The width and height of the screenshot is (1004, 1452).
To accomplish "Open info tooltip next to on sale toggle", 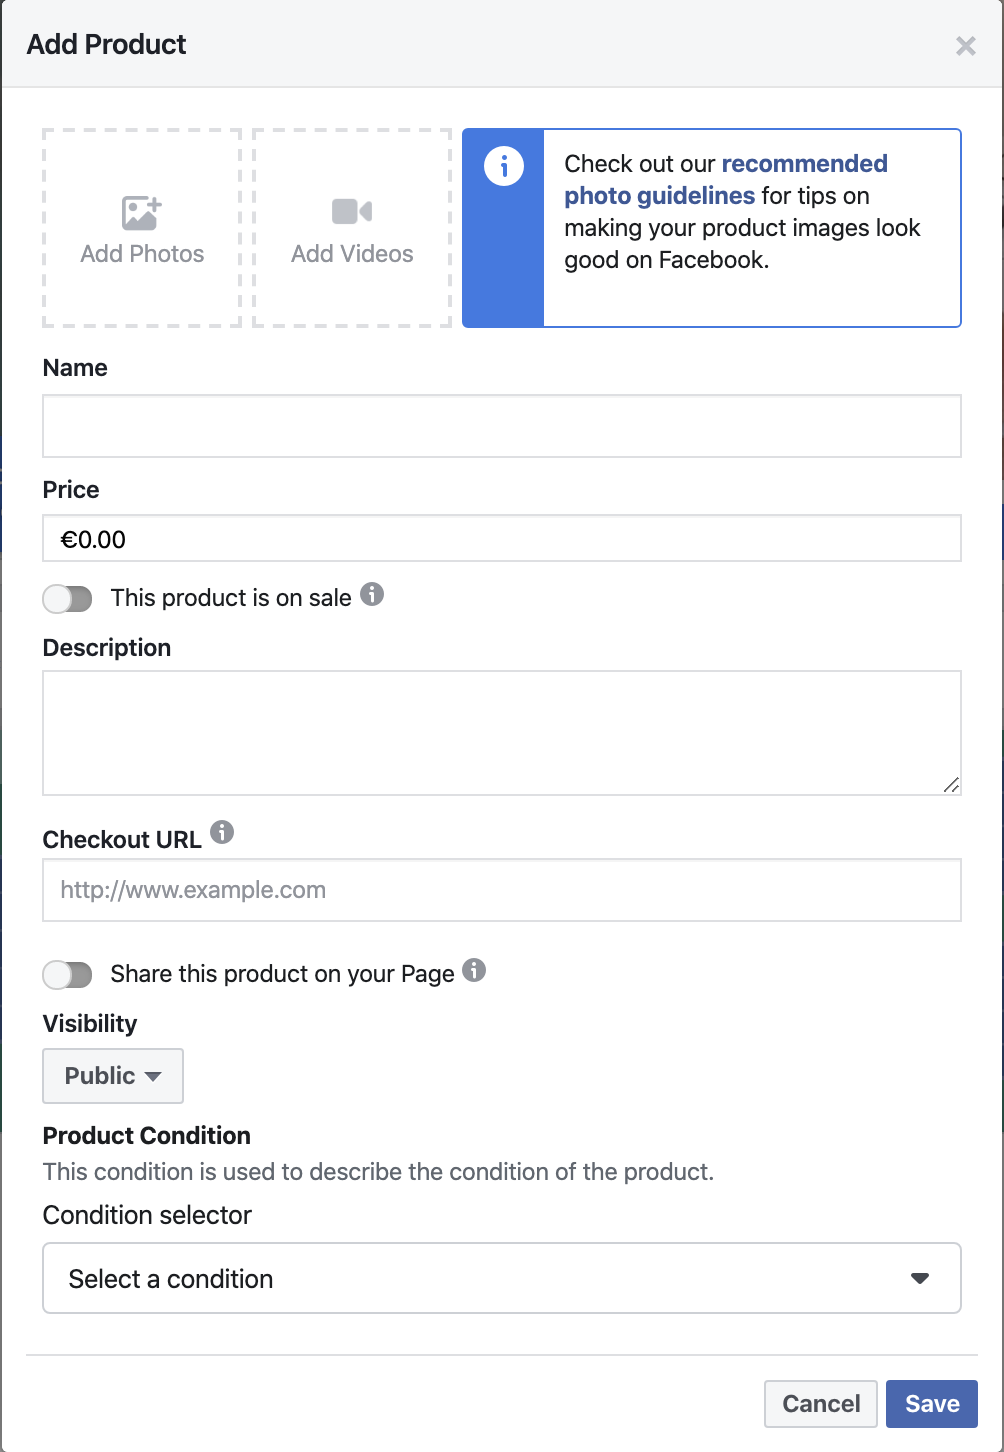I will tap(372, 594).
